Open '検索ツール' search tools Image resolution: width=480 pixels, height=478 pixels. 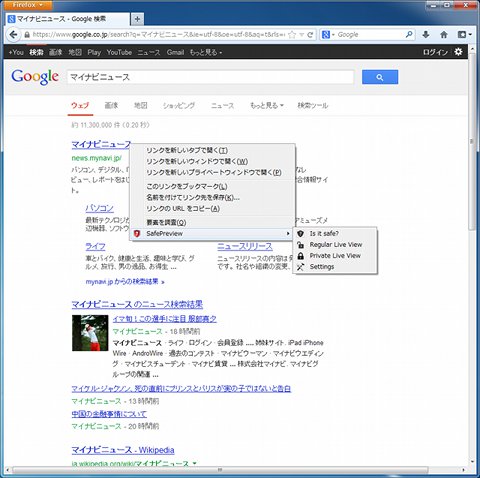tap(313, 106)
